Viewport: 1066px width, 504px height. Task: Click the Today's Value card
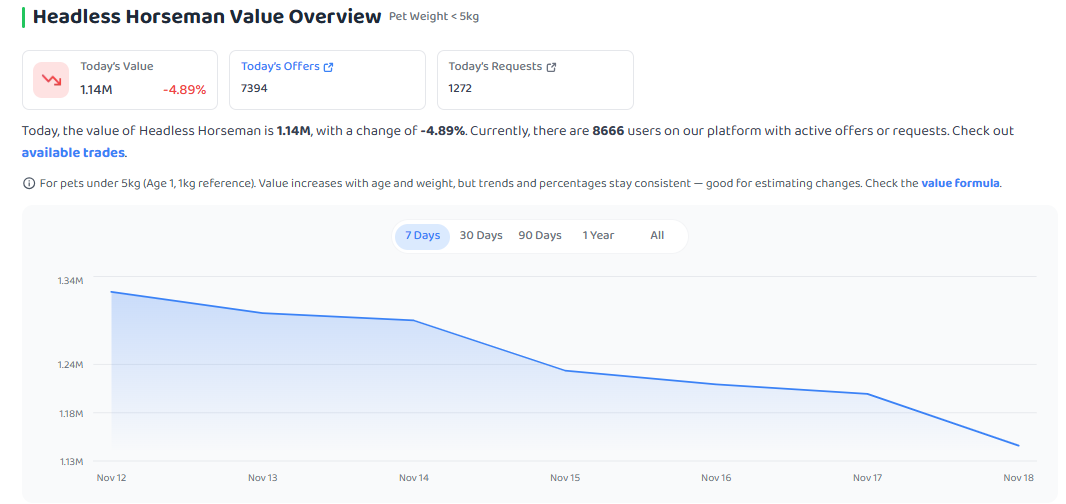[x=120, y=80]
